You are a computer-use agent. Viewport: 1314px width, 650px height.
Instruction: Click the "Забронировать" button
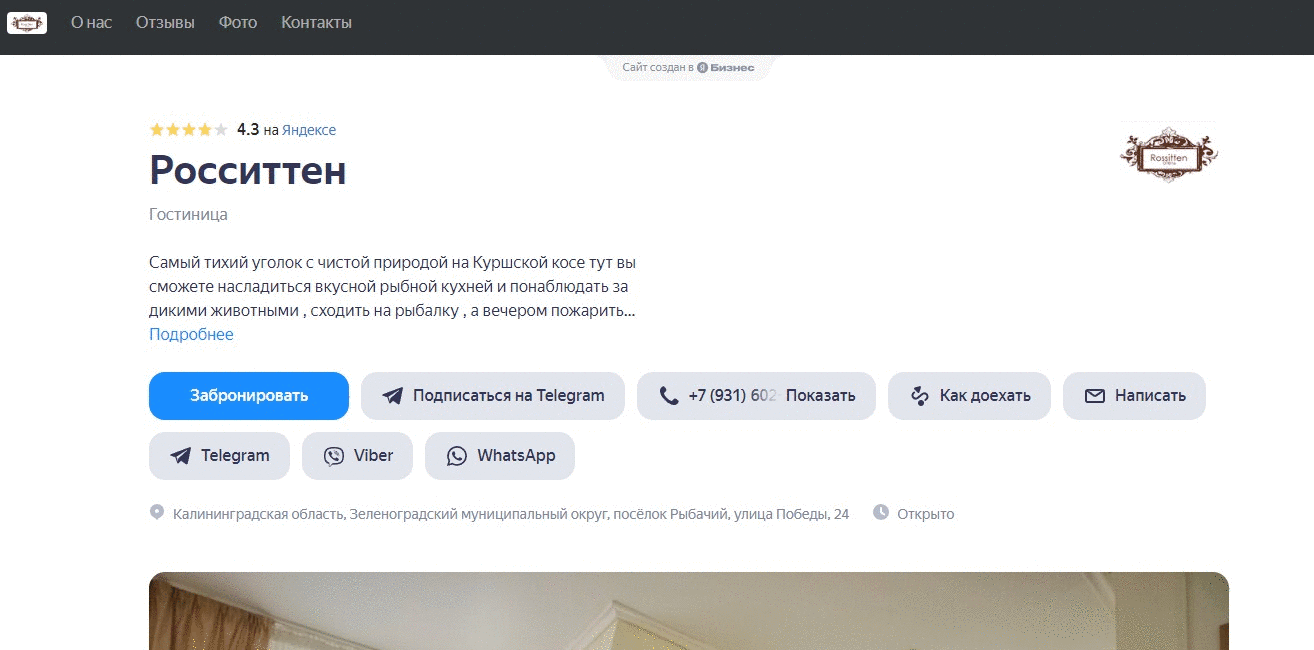tap(249, 396)
